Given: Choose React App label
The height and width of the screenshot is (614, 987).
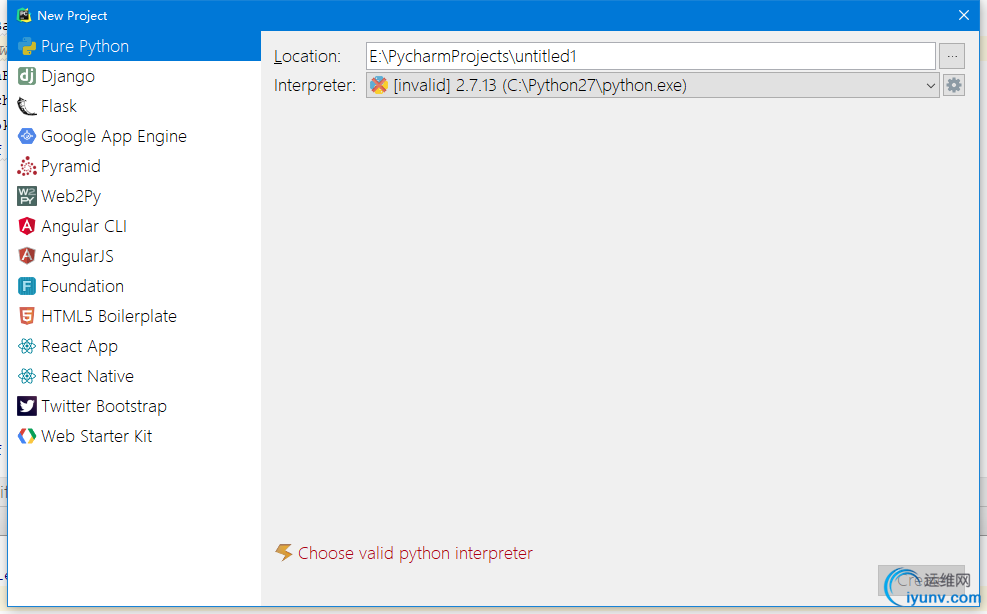Looking at the screenshot, I should [x=79, y=346].
